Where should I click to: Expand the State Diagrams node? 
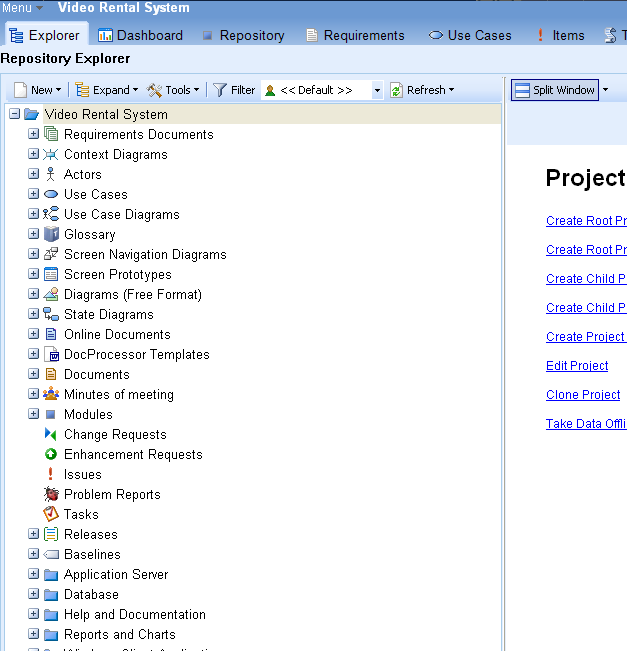tap(34, 313)
